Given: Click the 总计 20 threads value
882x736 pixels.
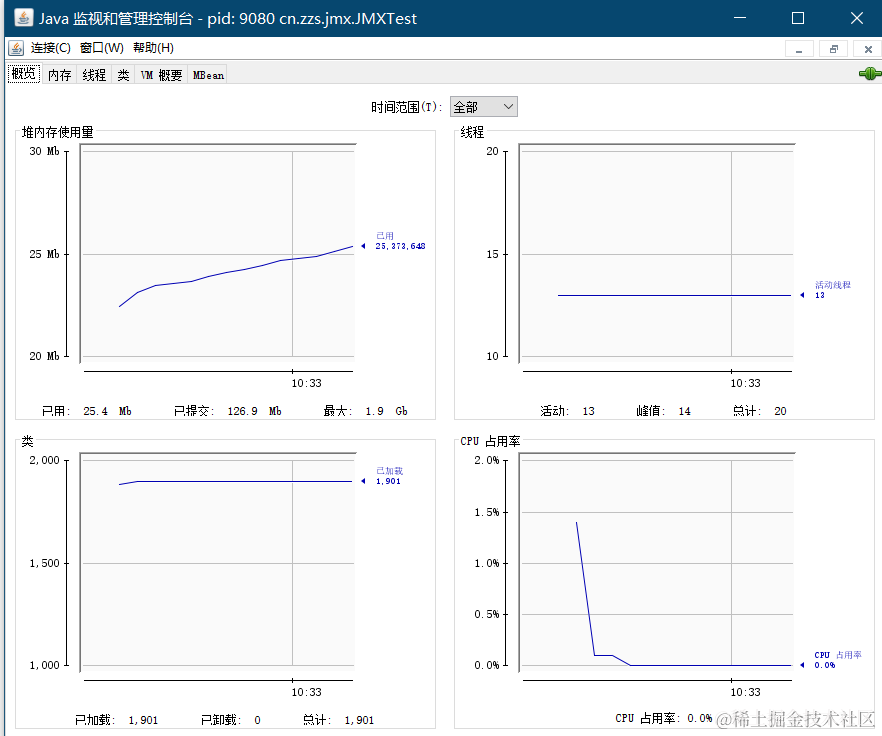Looking at the screenshot, I should 759,411.
